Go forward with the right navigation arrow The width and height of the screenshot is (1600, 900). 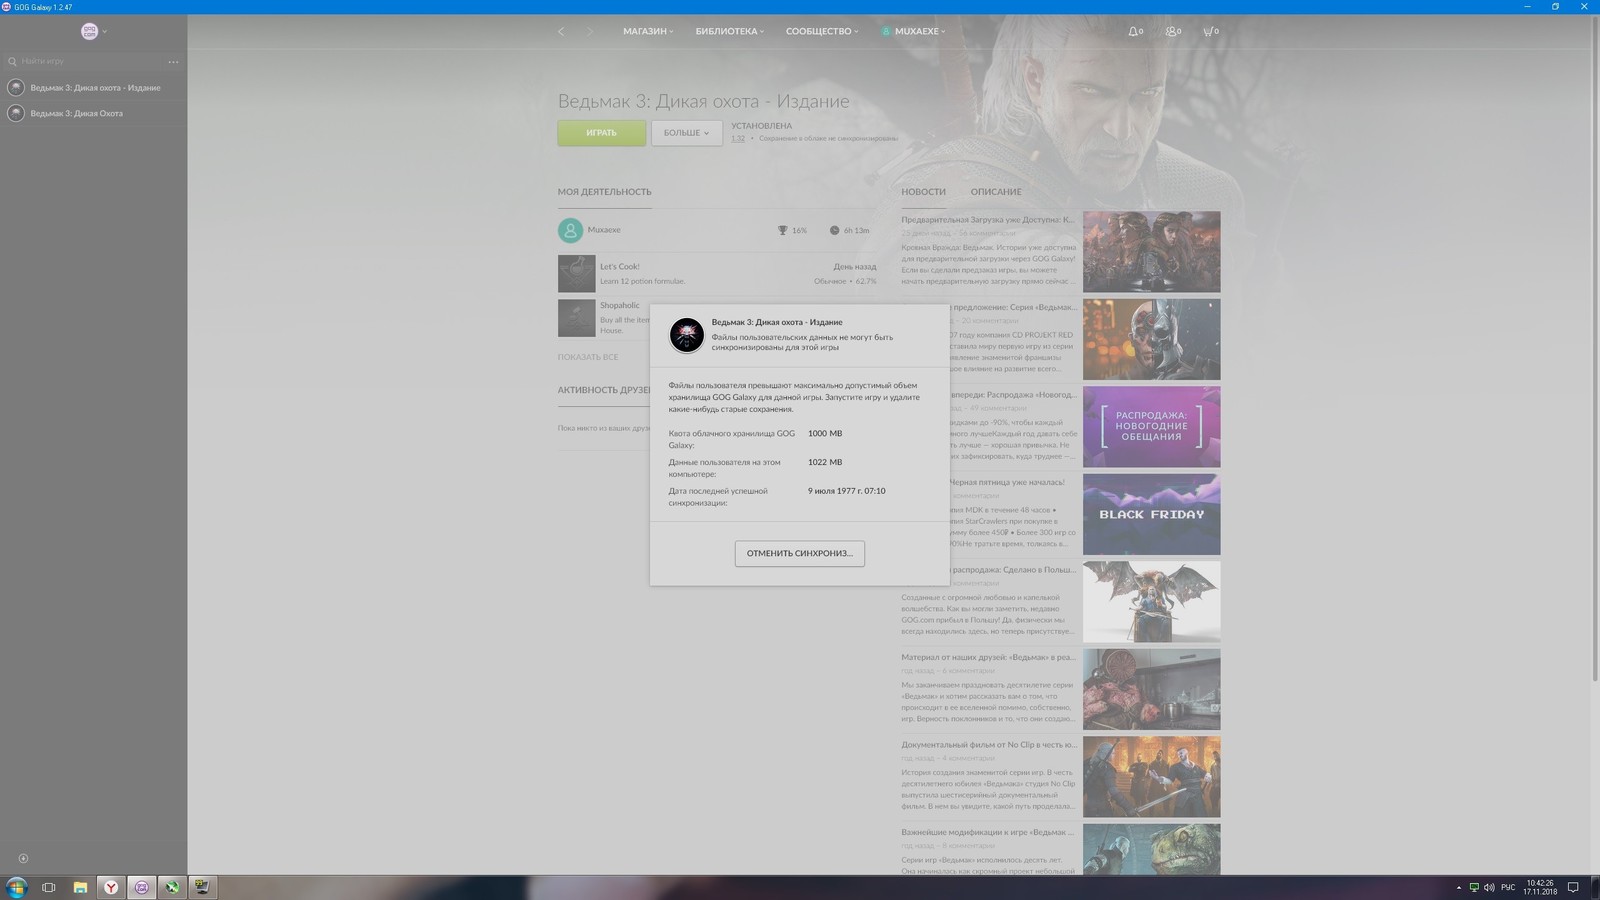[590, 31]
